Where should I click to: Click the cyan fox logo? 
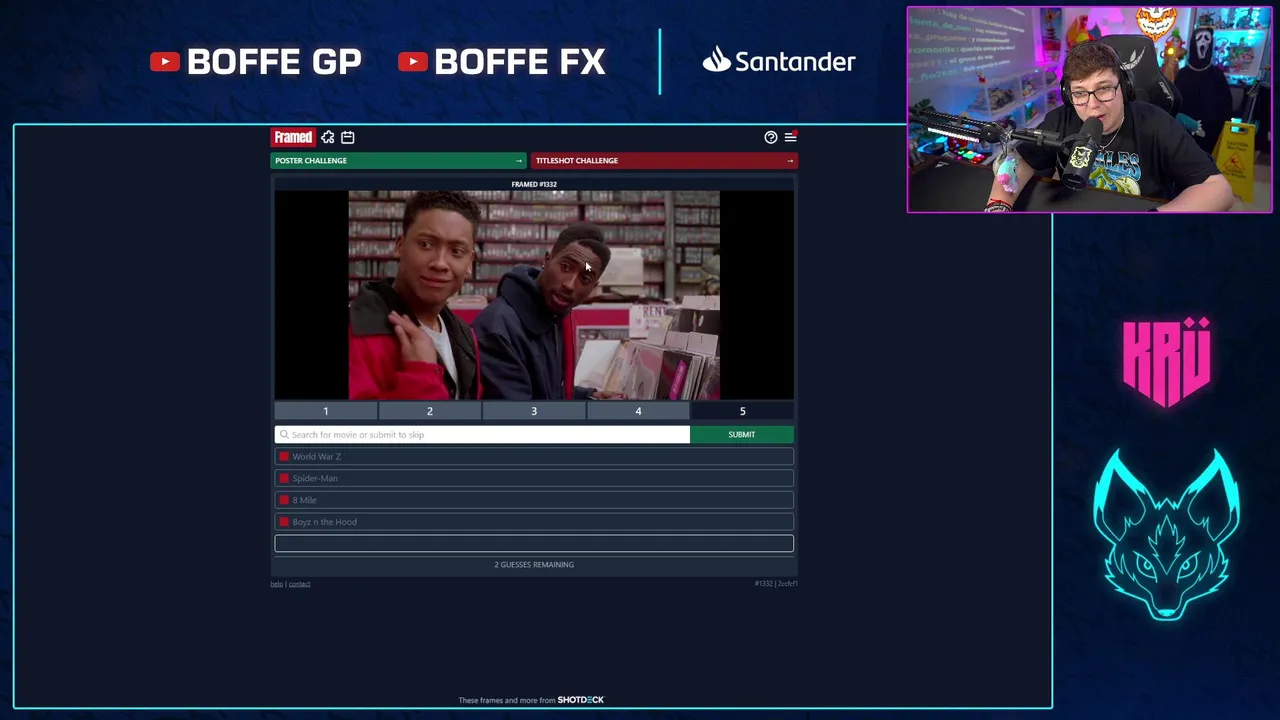[1167, 534]
